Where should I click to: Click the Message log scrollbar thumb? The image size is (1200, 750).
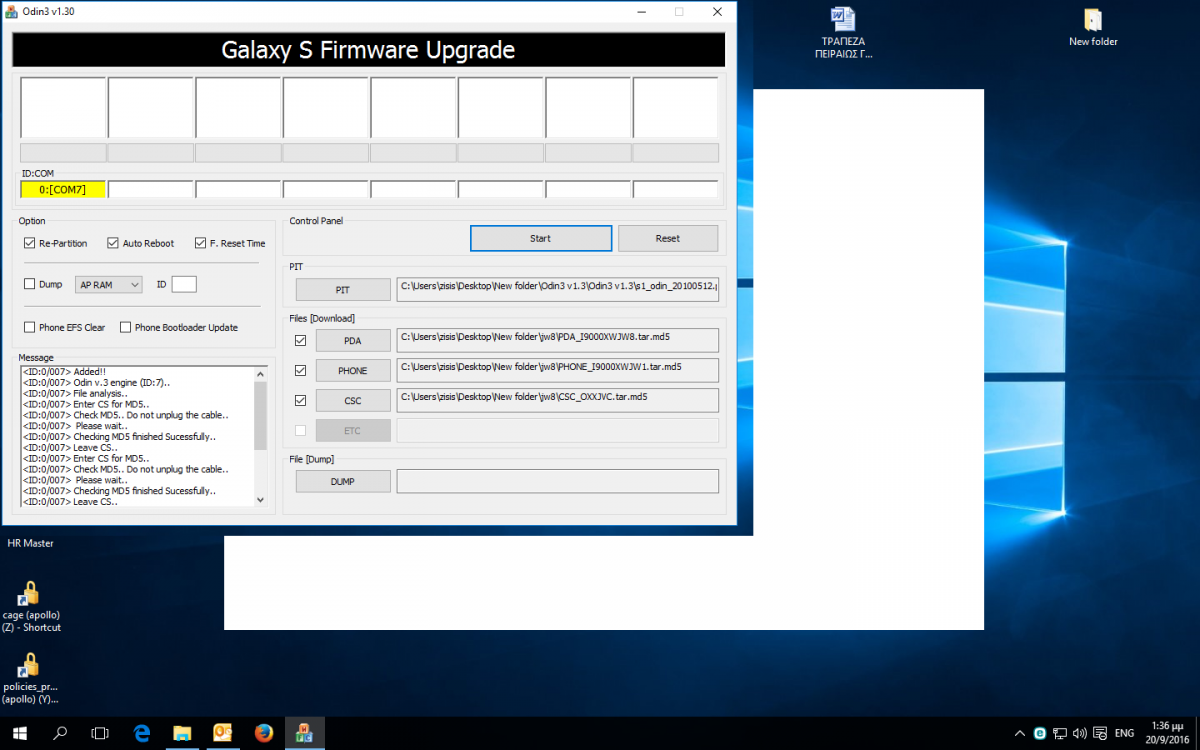261,415
